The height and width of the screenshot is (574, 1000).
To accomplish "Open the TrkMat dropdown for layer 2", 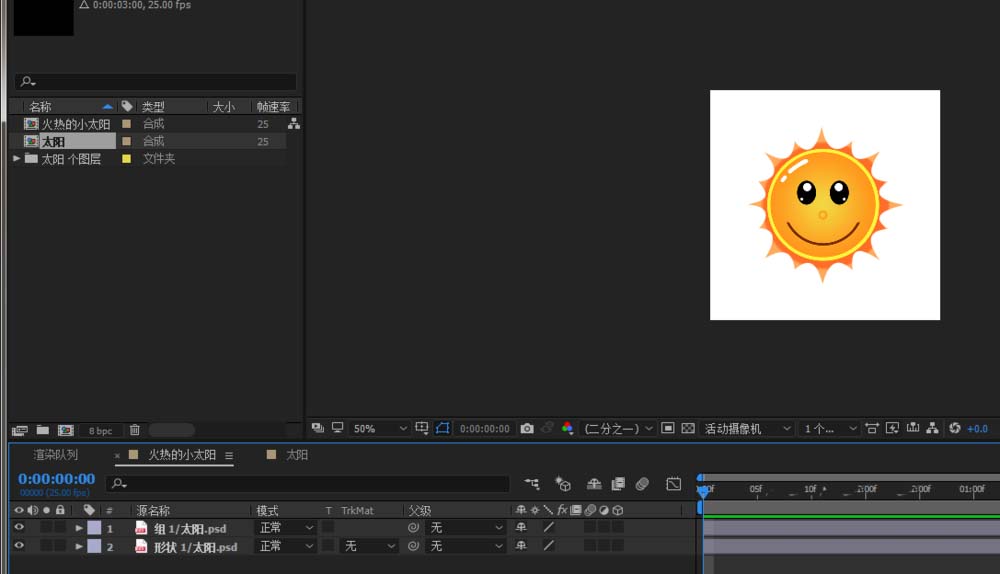I will click(x=369, y=546).
